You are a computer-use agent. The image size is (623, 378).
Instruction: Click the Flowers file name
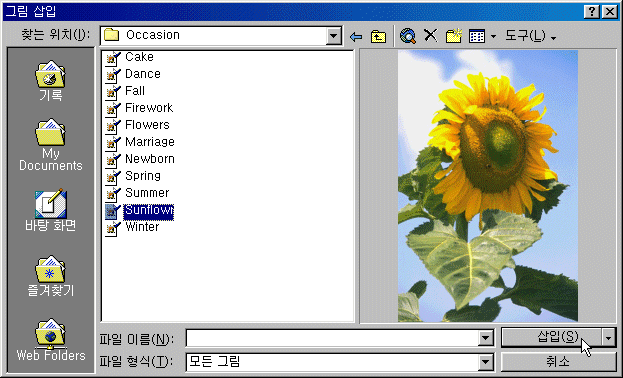(x=147, y=125)
